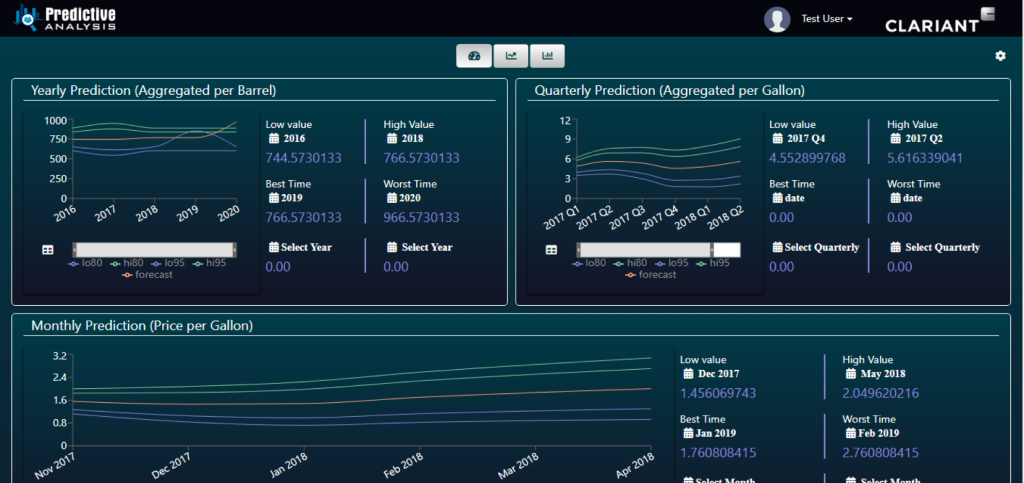Select the Yearly low value 744.5730133

pos(304,158)
